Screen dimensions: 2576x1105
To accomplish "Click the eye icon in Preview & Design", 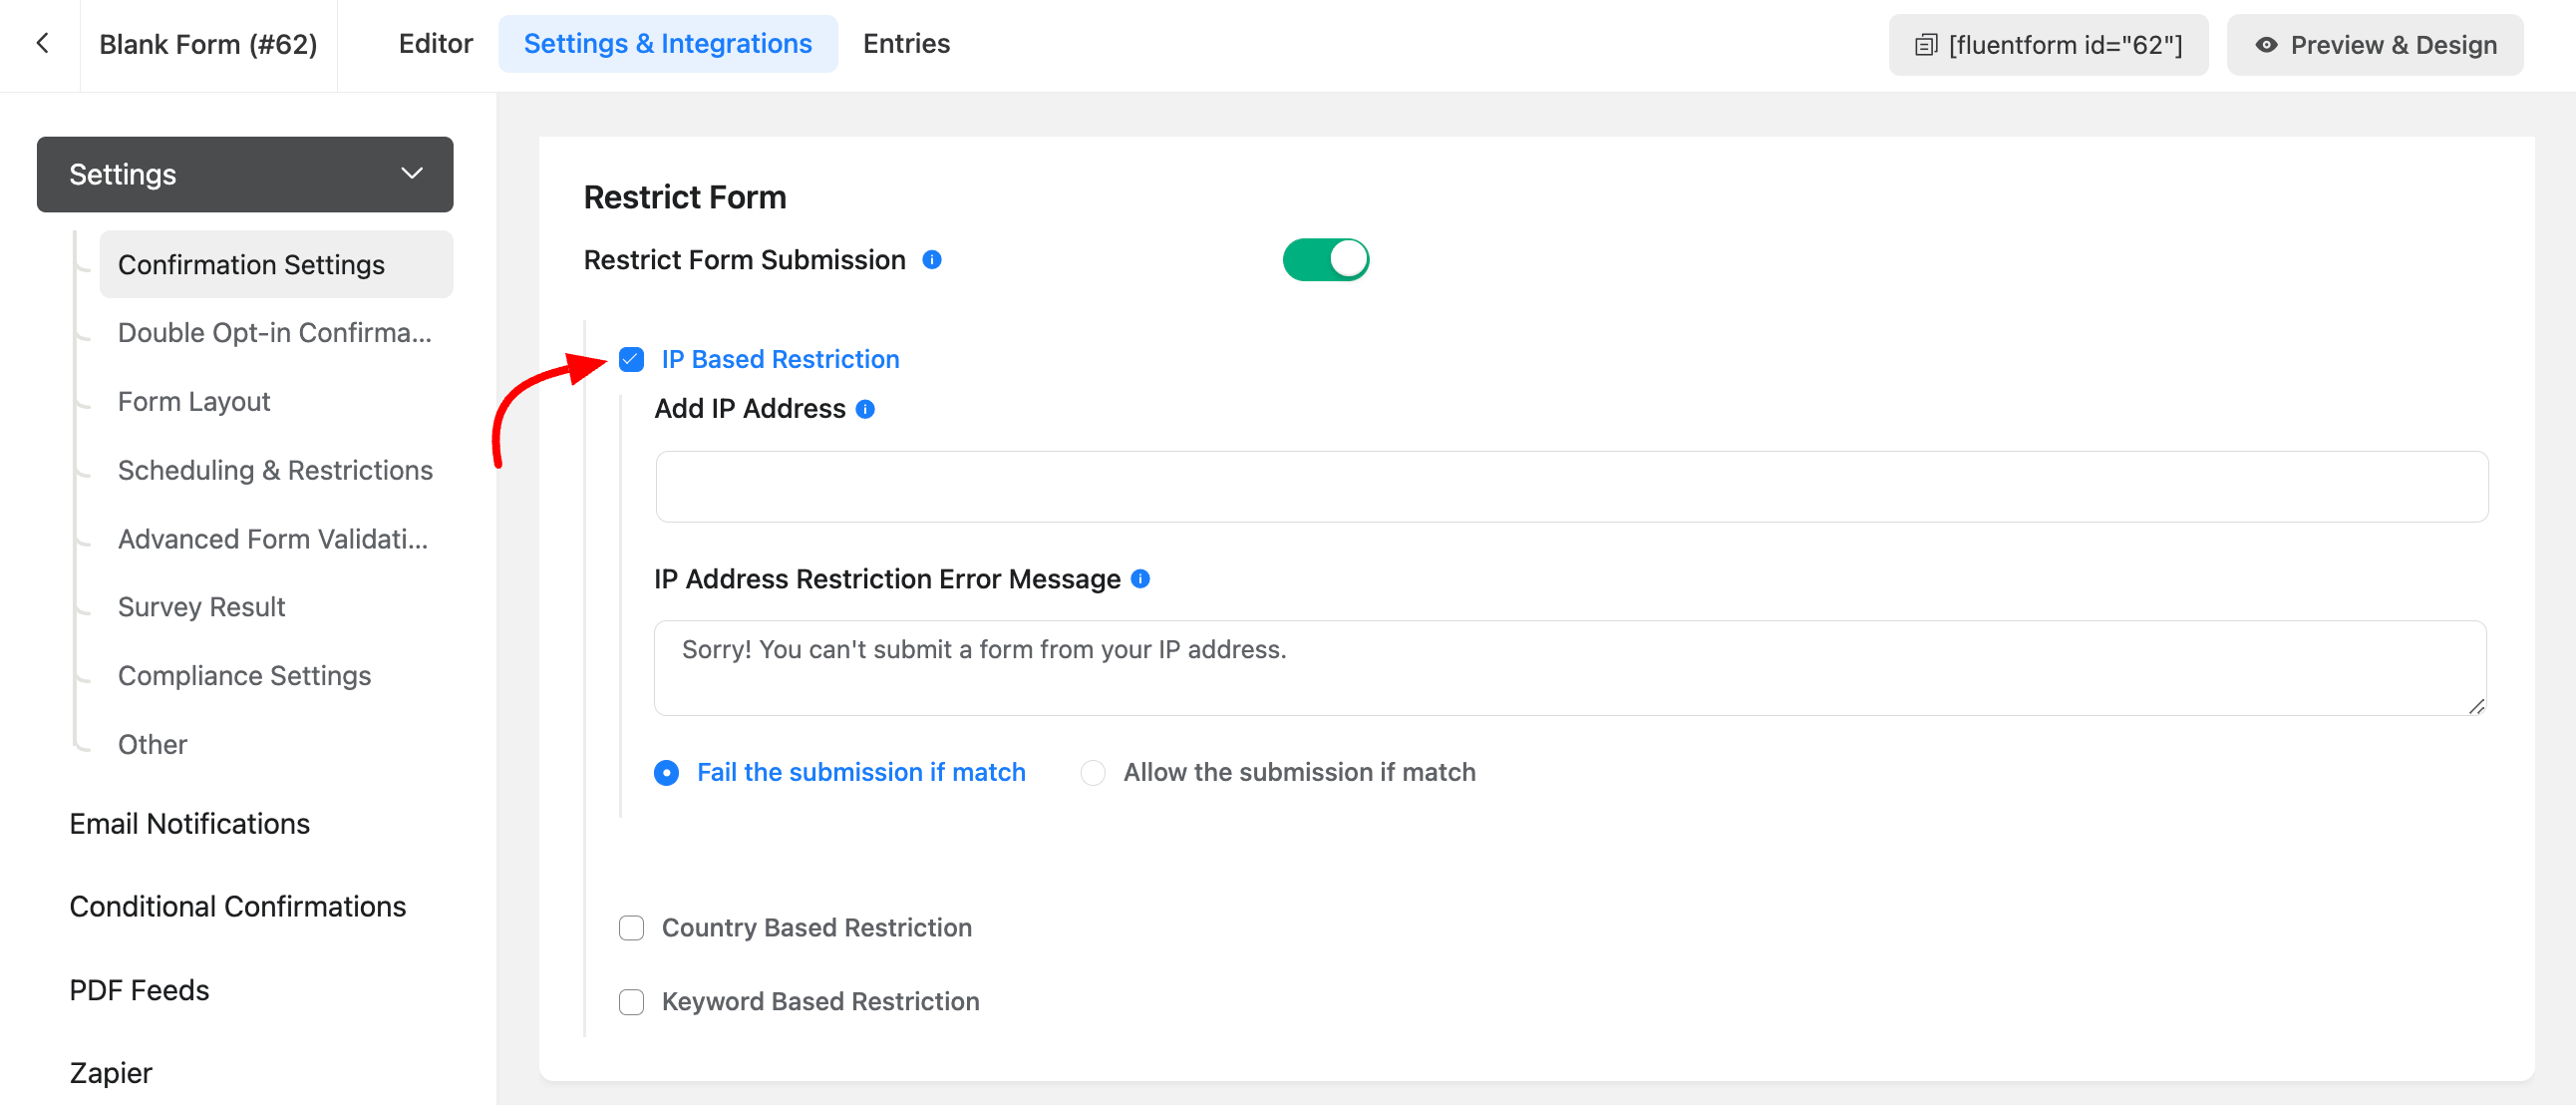I will coord(2266,45).
